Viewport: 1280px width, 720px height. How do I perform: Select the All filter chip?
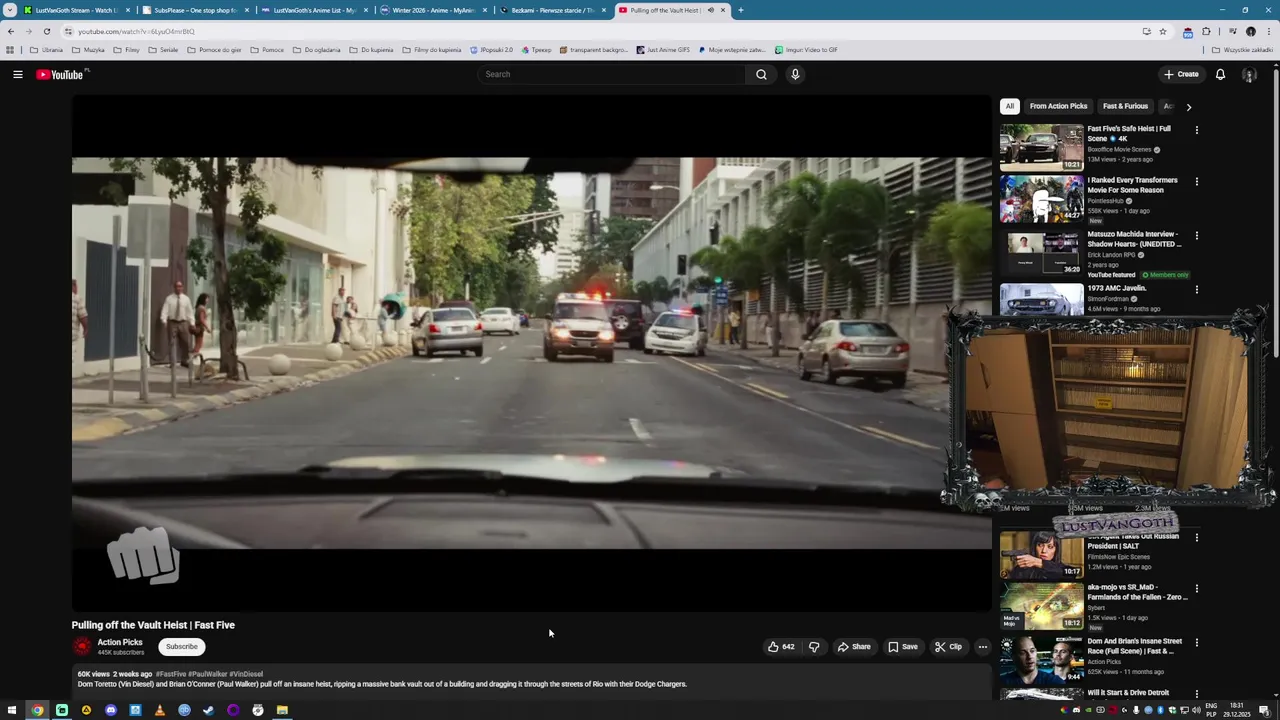(1010, 106)
